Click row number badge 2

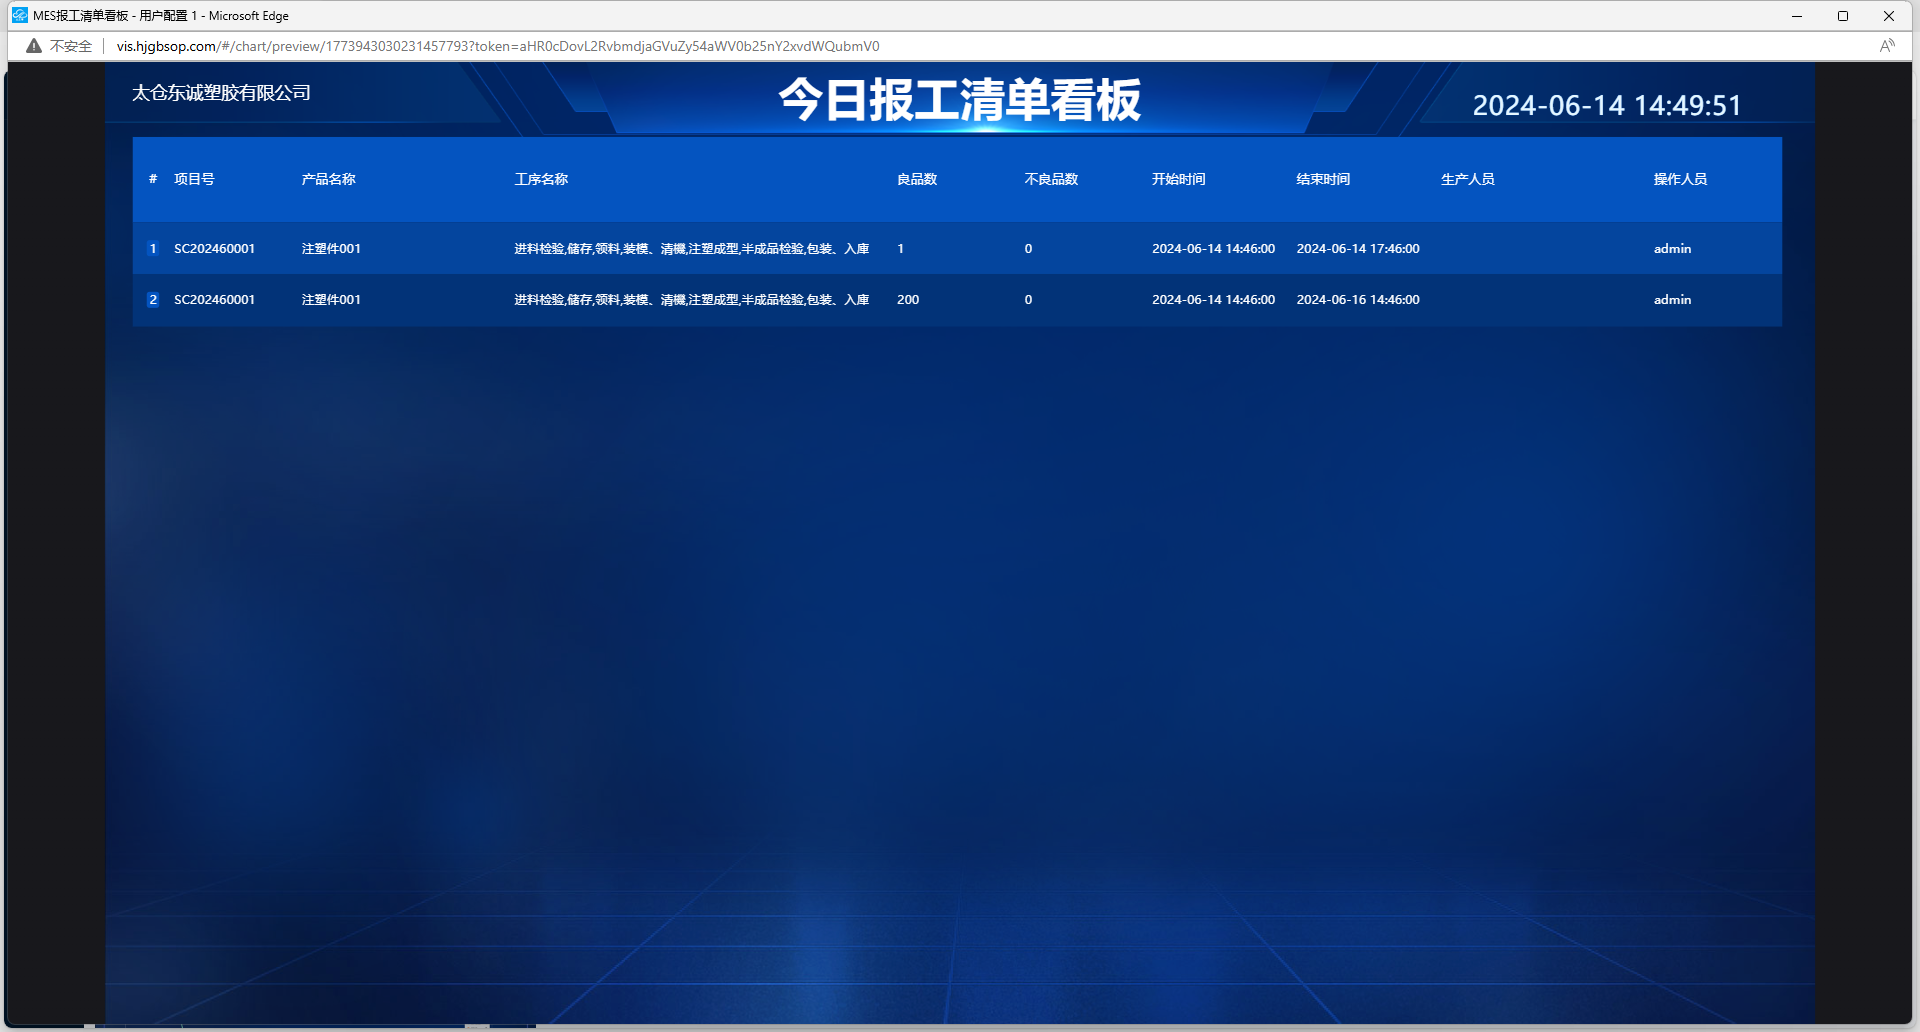tap(153, 300)
